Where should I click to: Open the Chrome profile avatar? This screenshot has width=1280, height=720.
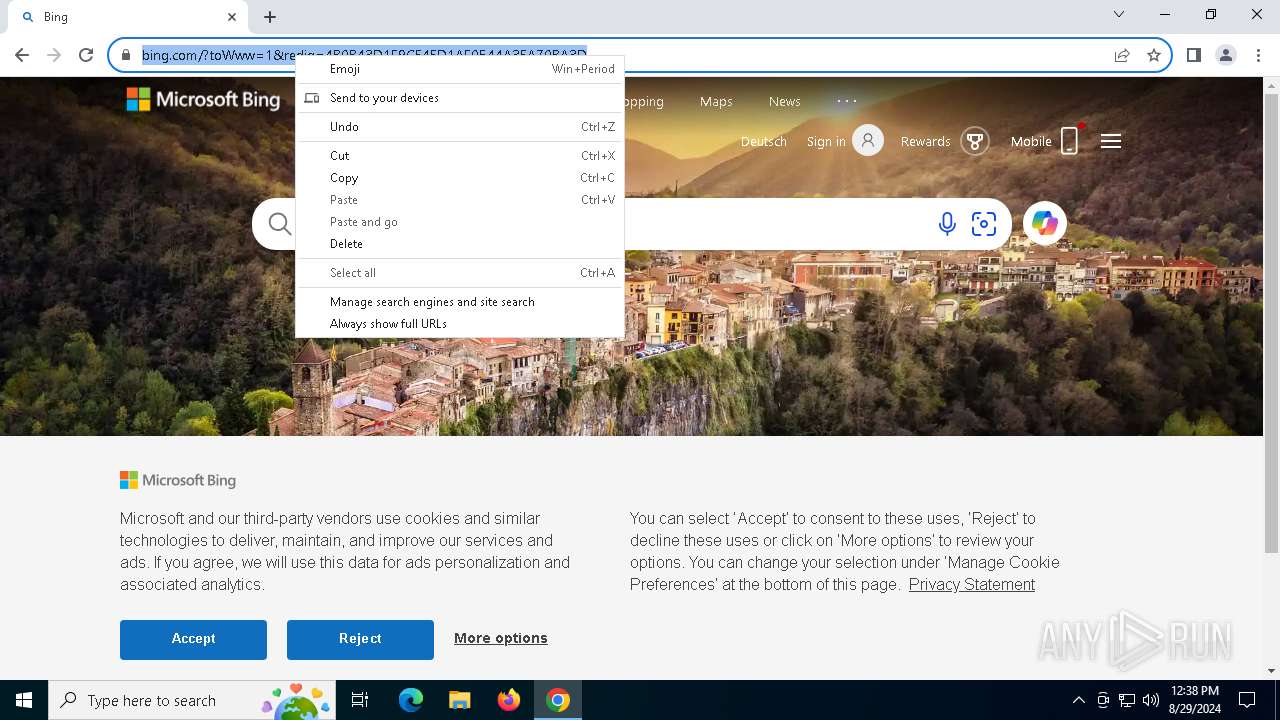coord(1226,55)
